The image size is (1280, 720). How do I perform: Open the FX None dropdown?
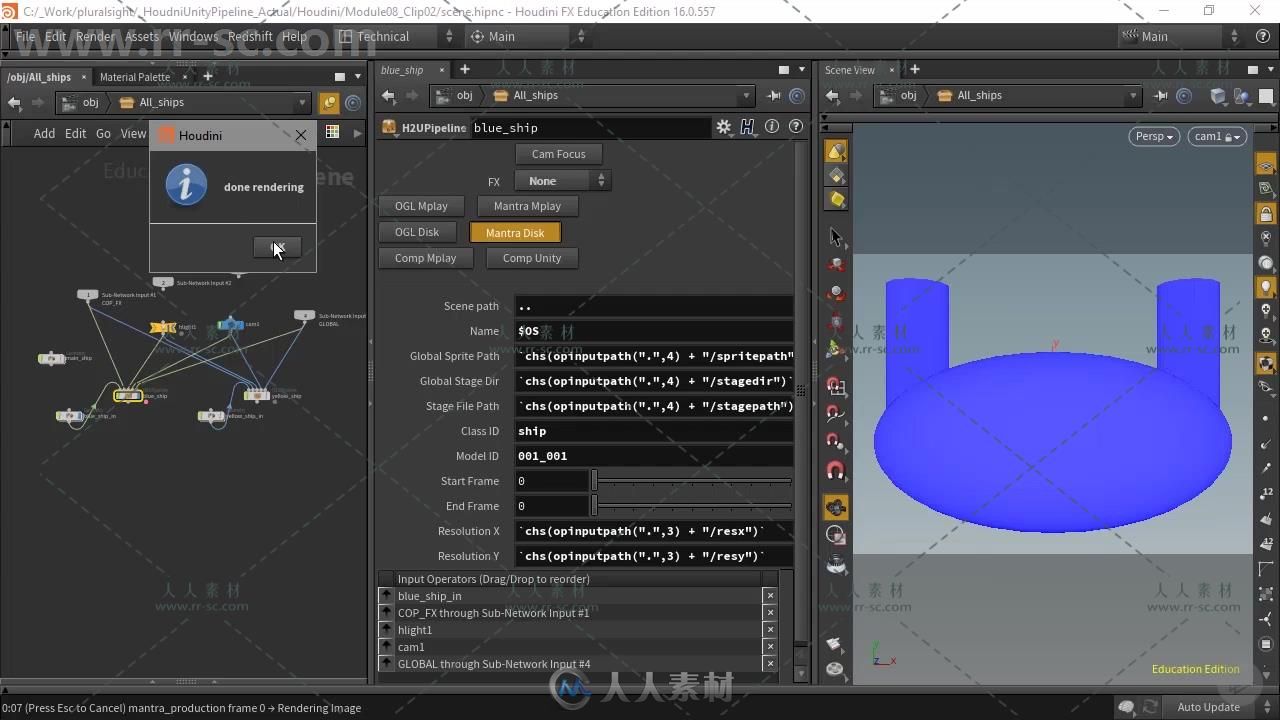pyautogui.click(x=561, y=181)
